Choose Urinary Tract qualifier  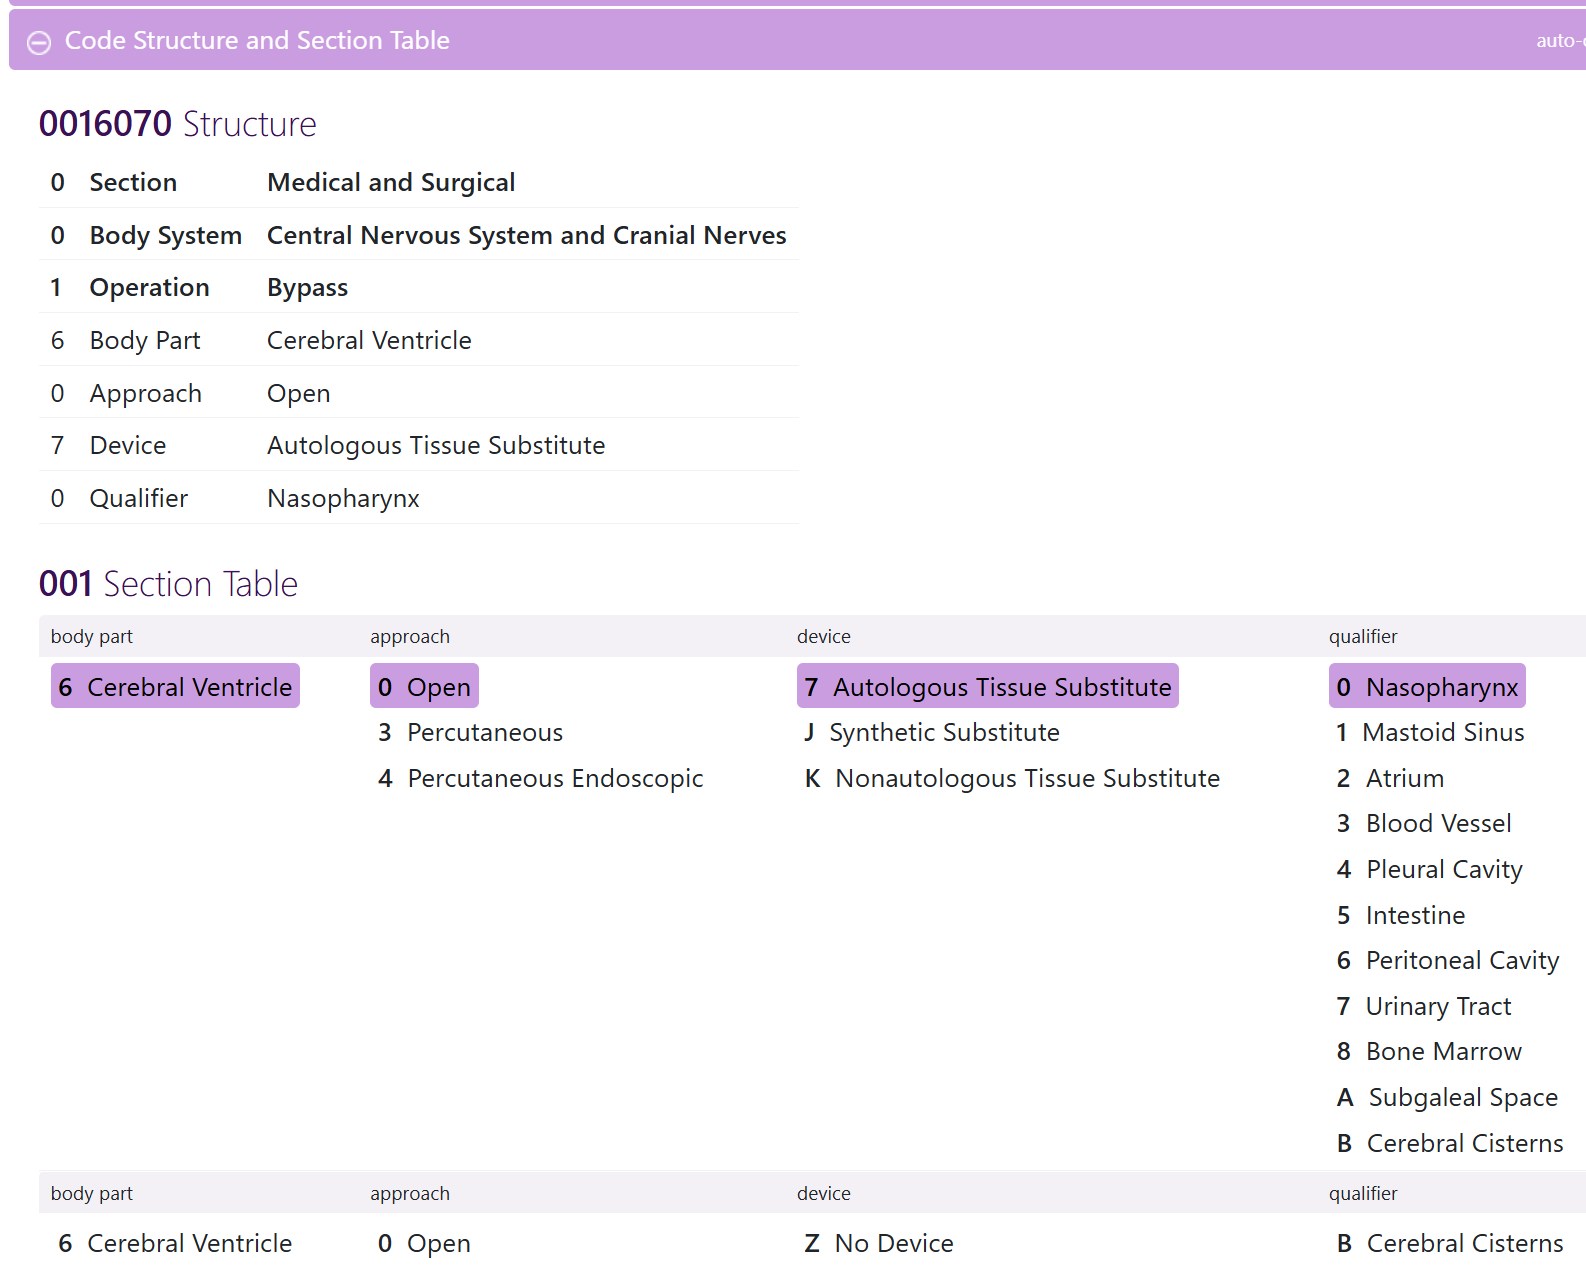[x=1424, y=1007]
